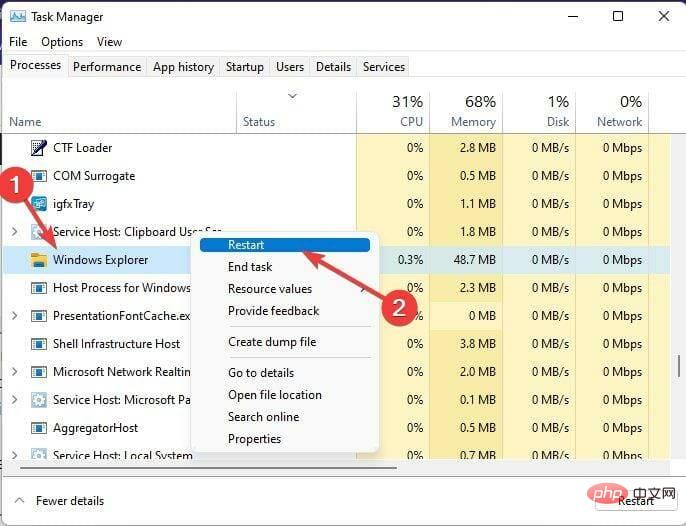Collapse view with Fewer details chevron

pyautogui.click(x=18, y=501)
